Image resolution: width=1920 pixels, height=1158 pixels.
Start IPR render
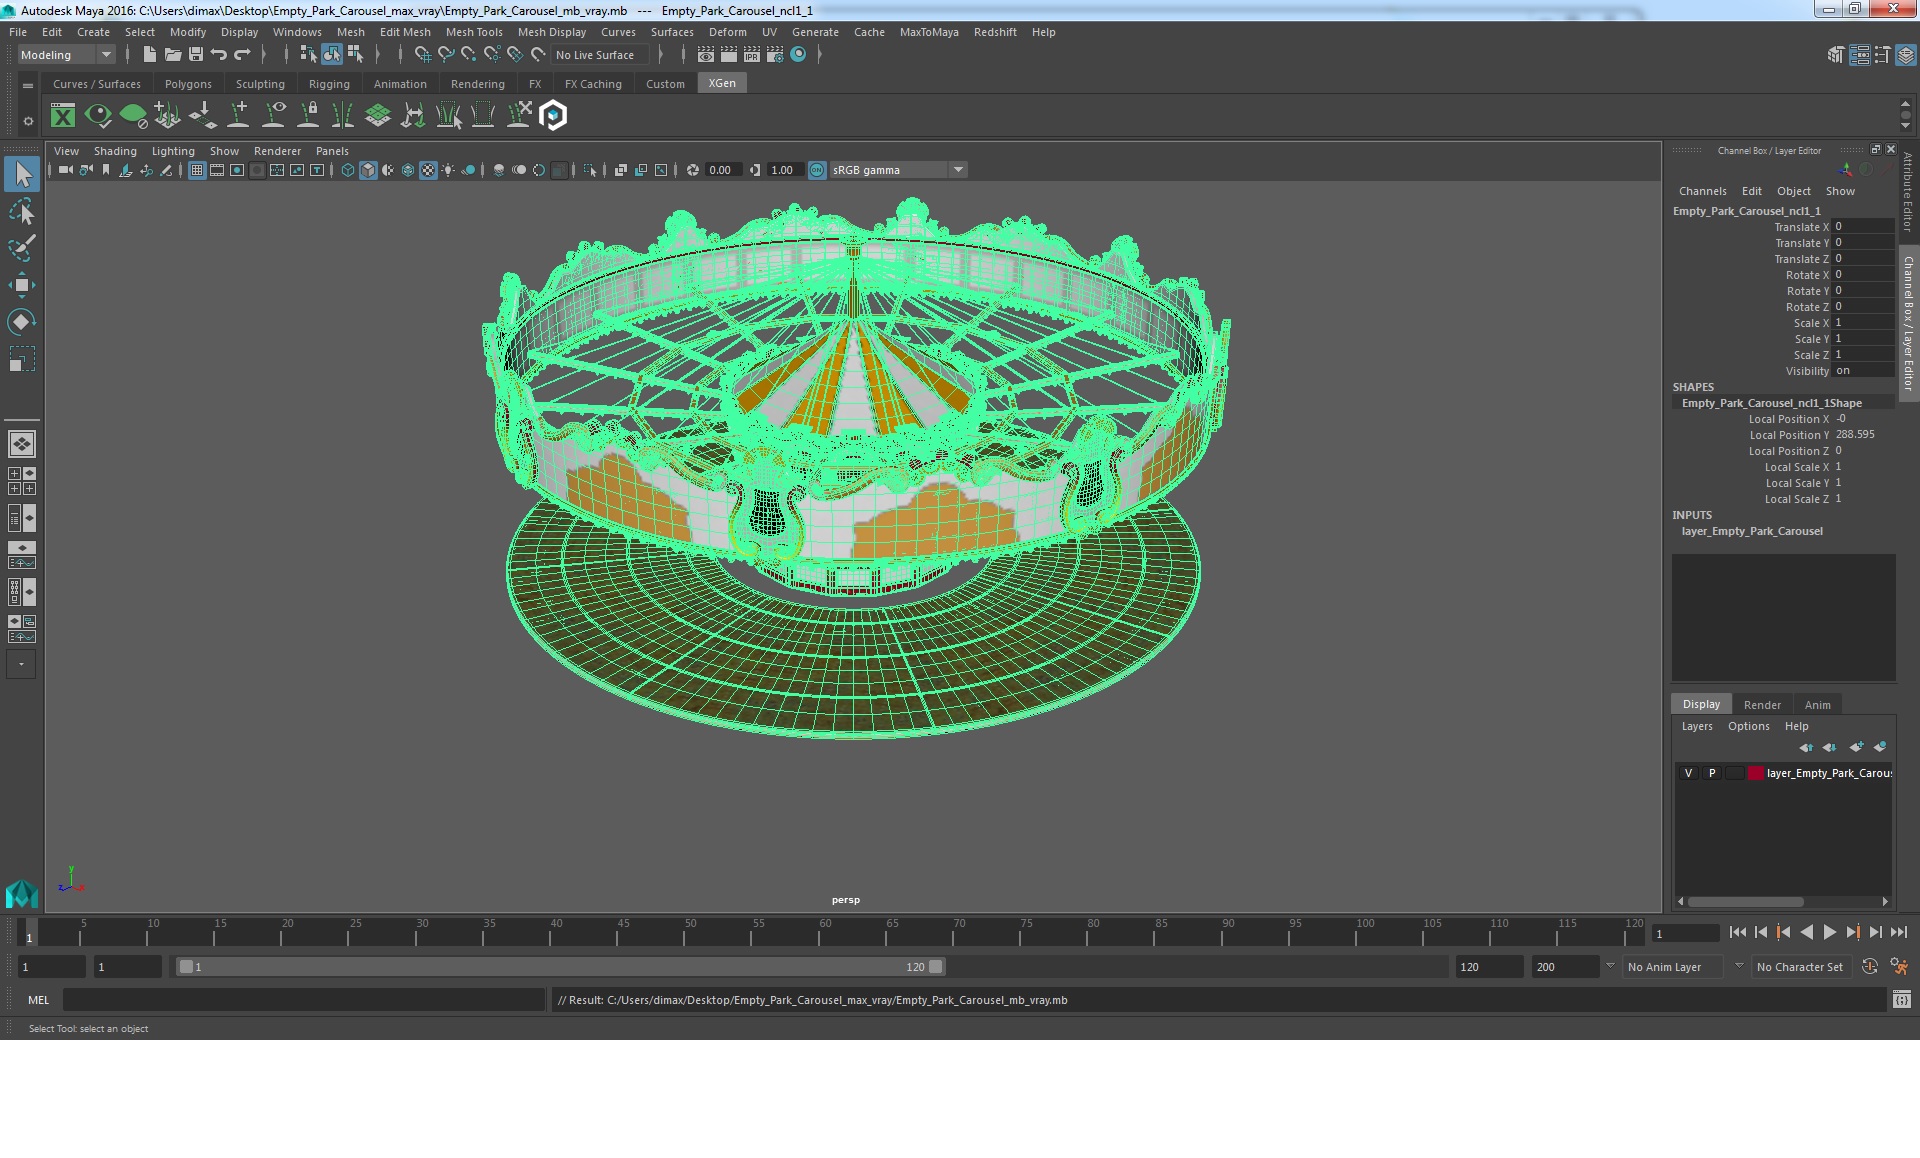point(752,55)
